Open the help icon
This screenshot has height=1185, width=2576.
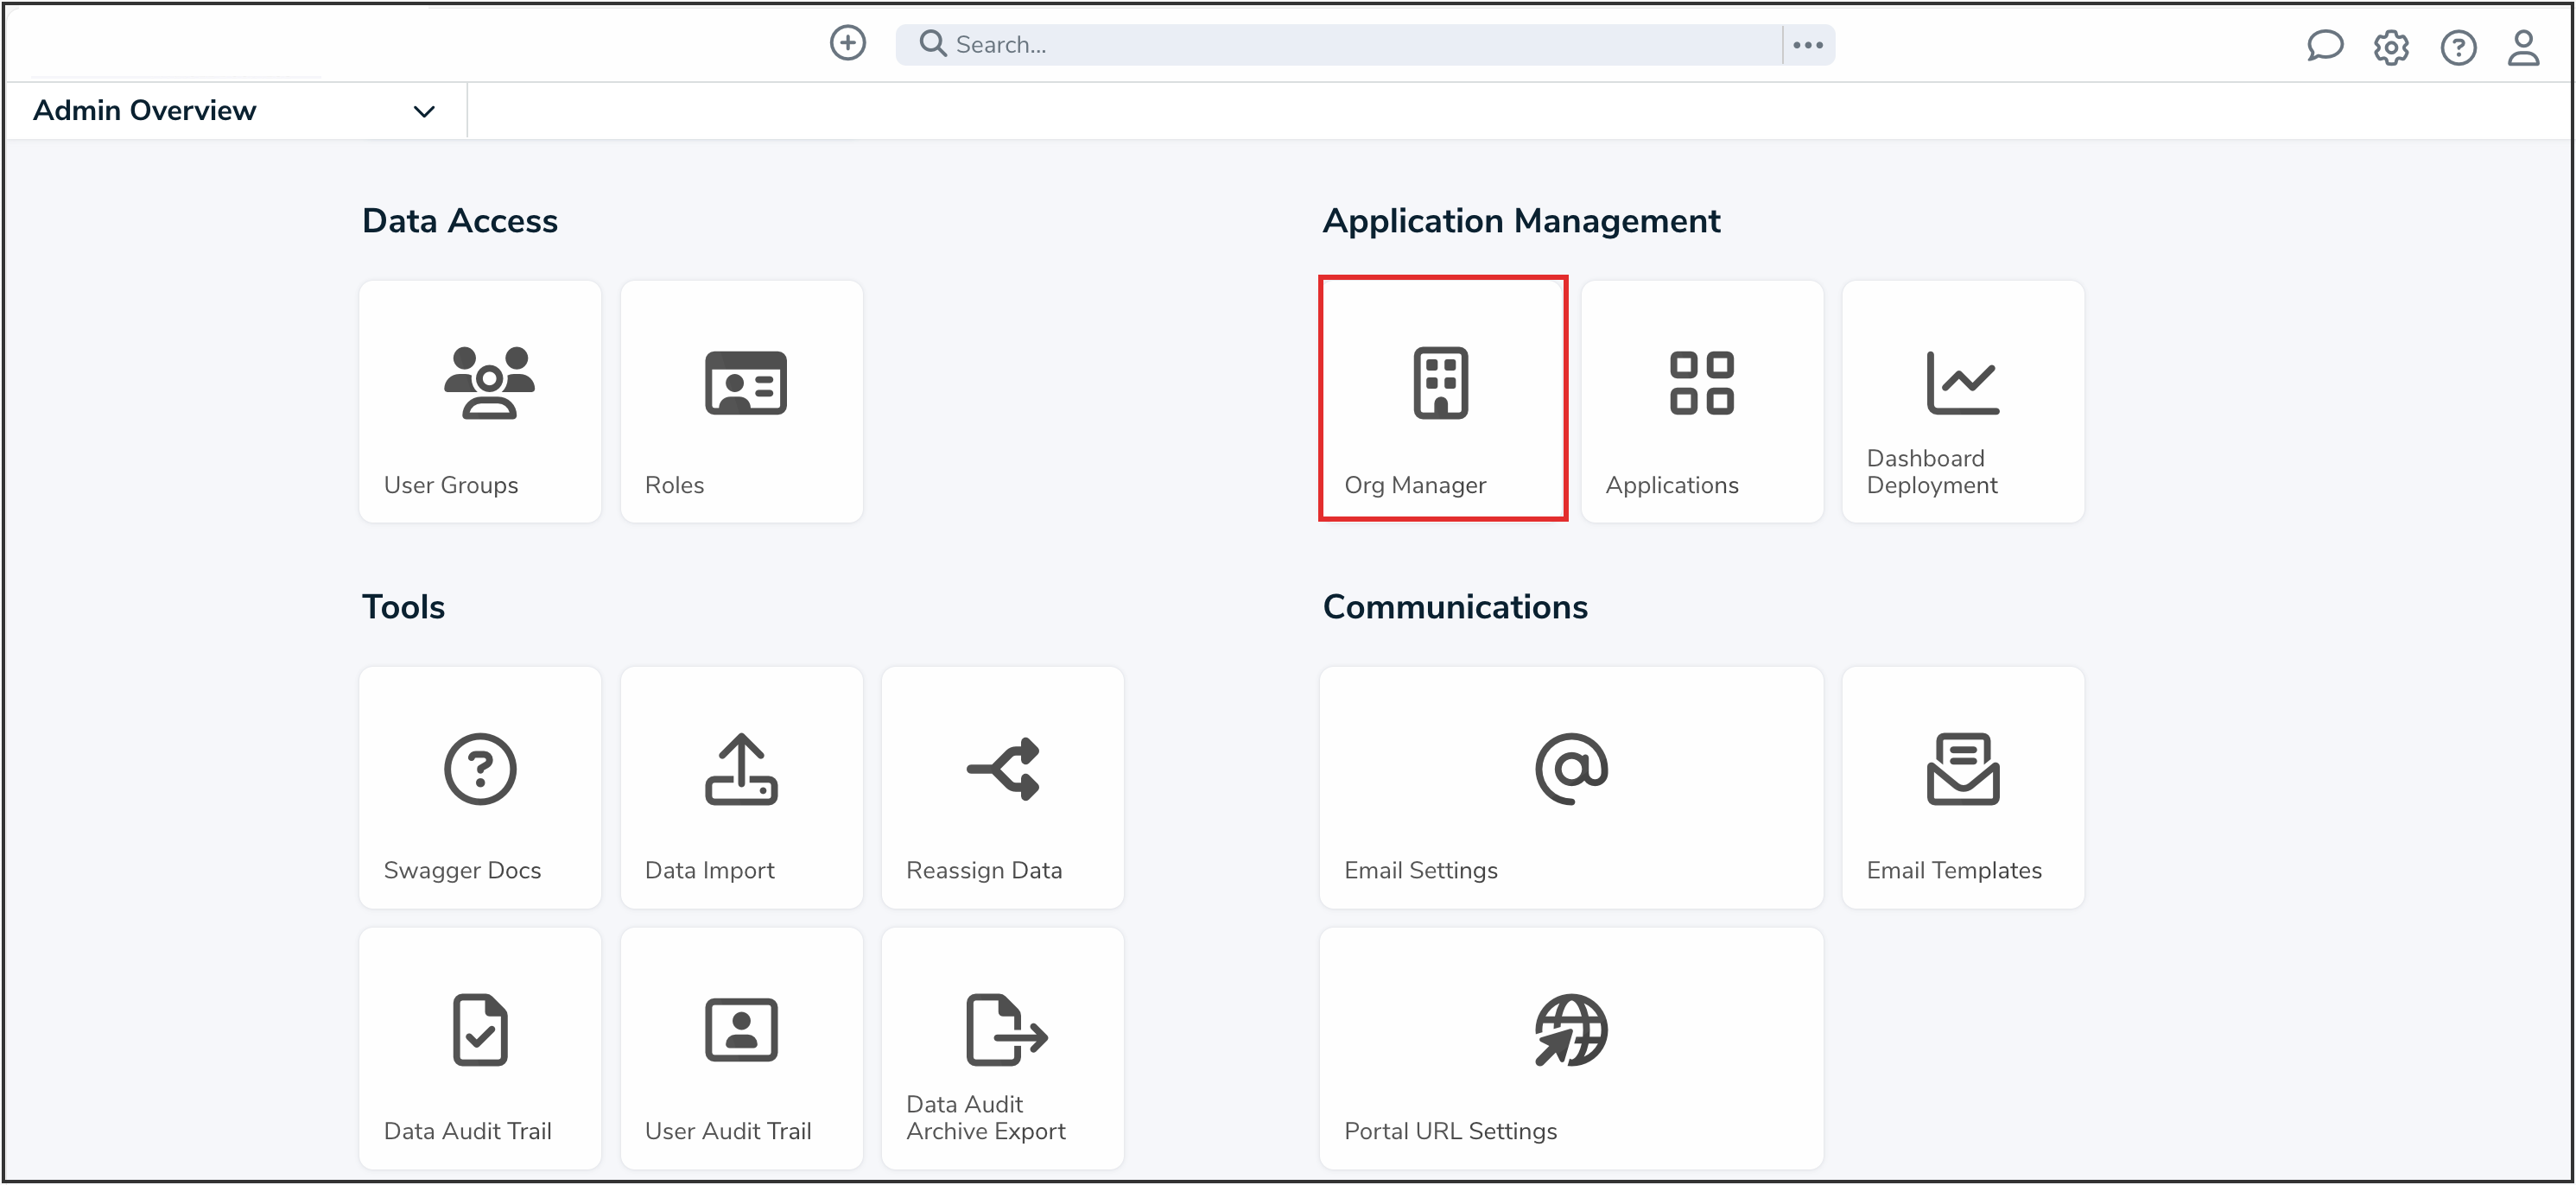[x=2458, y=47]
